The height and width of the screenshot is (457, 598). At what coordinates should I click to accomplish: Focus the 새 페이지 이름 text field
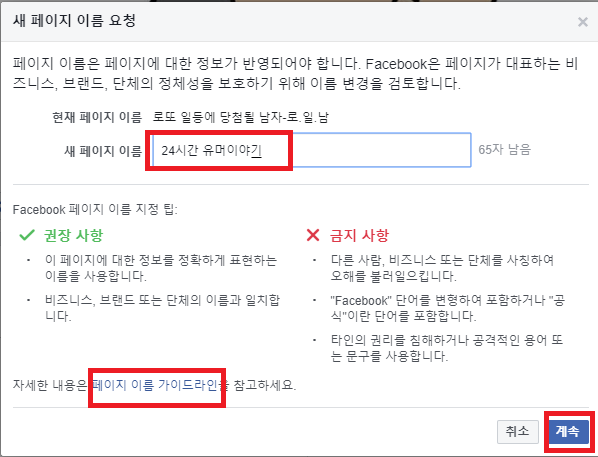click(311, 150)
